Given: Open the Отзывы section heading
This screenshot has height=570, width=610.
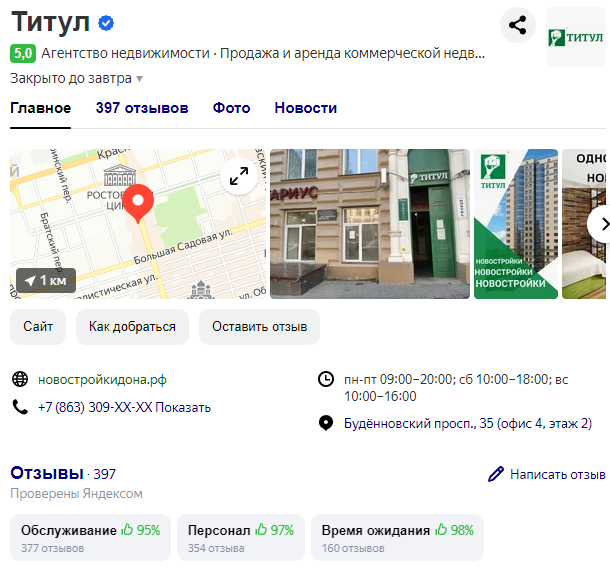Looking at the screenshot, I should [47, 473].
